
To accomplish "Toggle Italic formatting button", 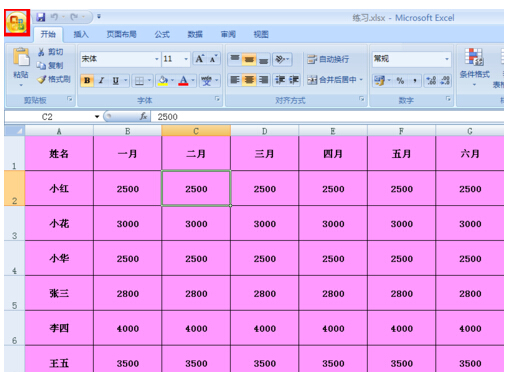I will point(102,80).
